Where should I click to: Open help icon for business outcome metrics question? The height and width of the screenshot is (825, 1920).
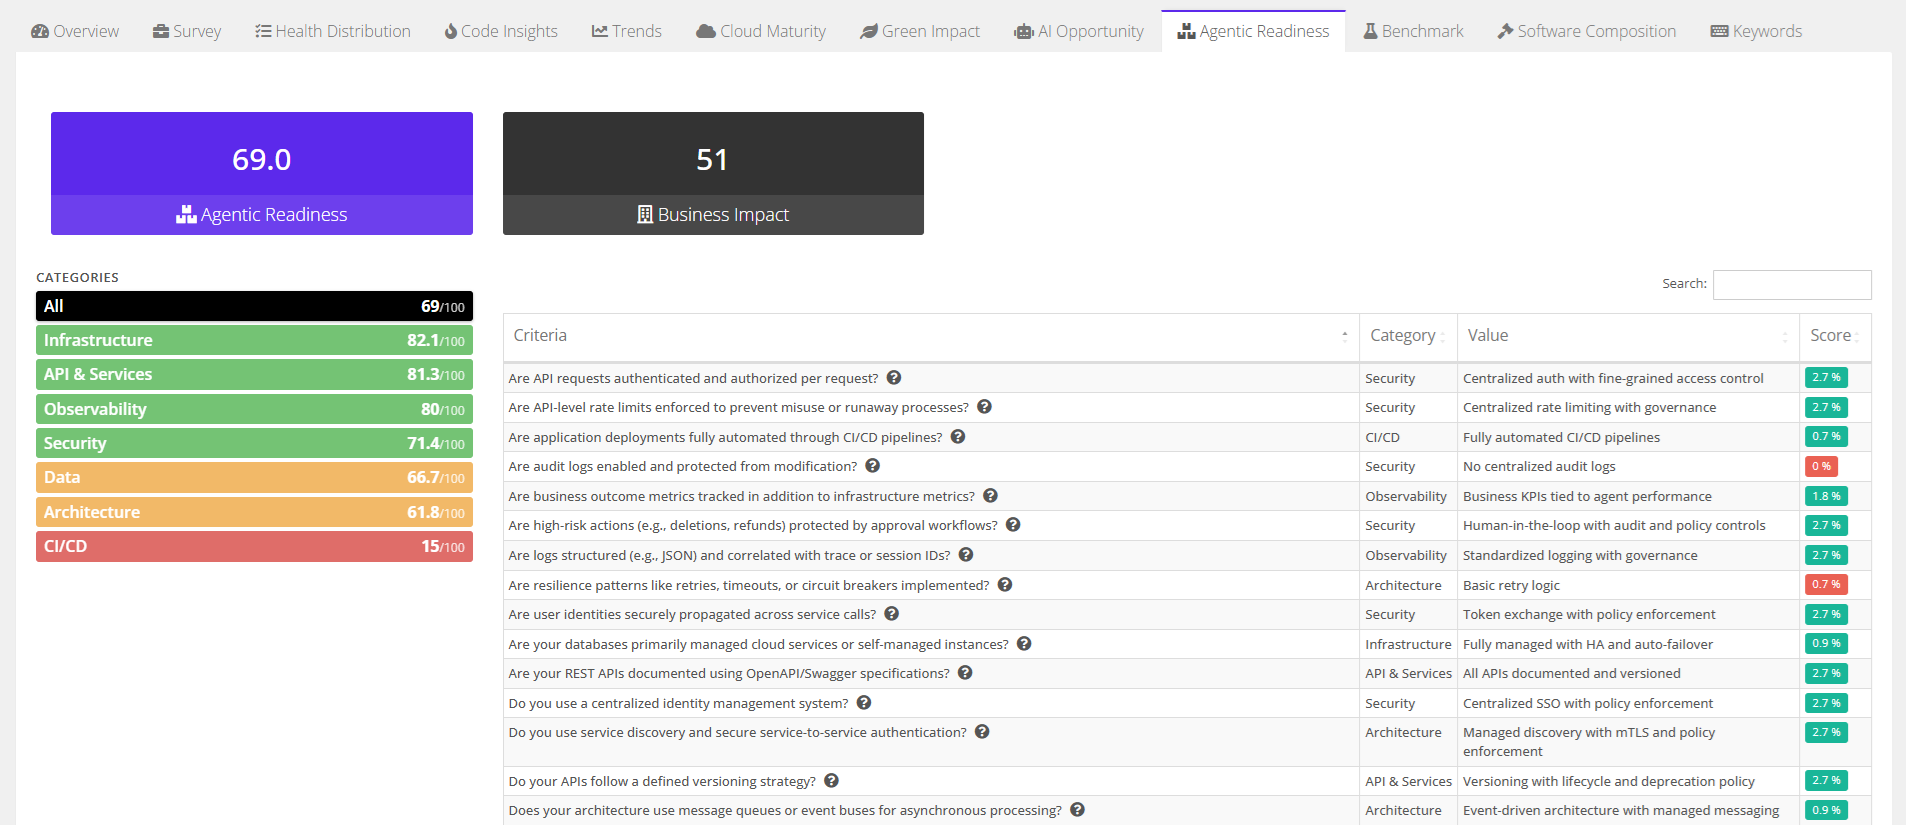tap(990, 496)
